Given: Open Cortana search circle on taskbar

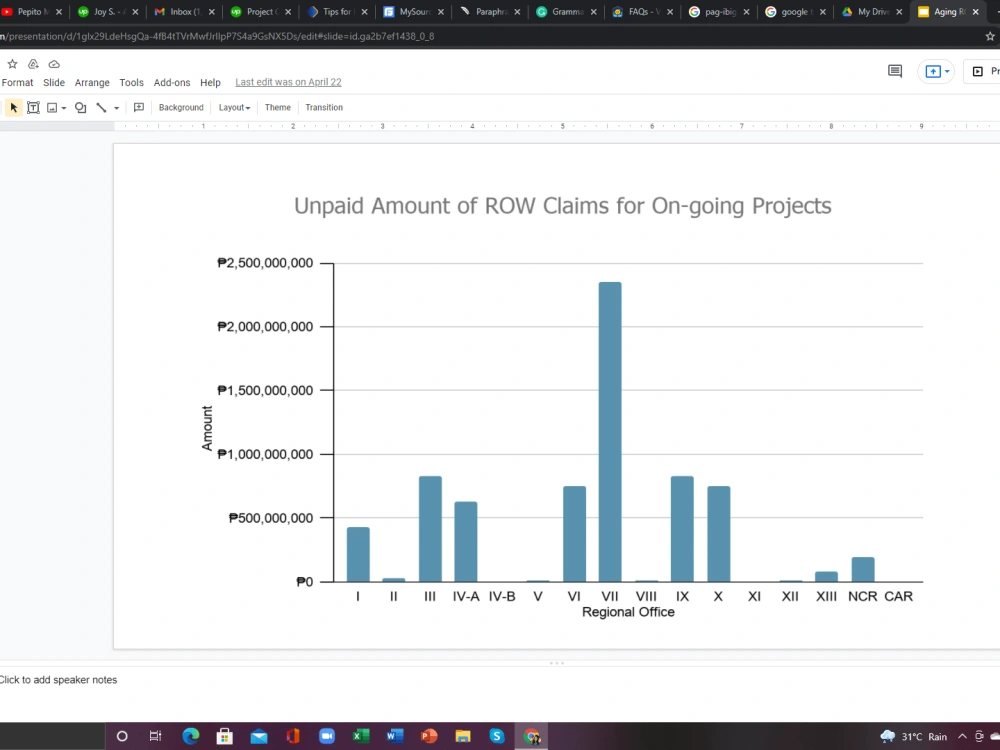Looking at the screenshot, I should (122, 737).
